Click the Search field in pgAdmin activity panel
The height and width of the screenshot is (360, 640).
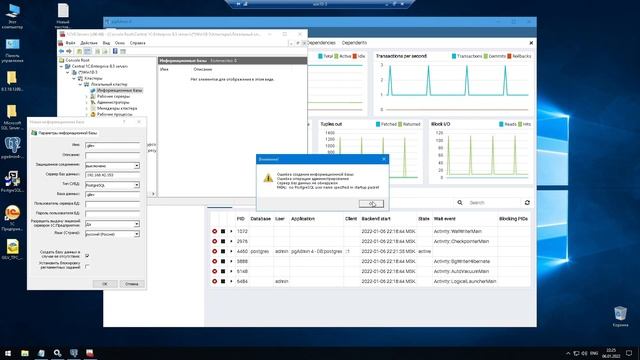493,202
